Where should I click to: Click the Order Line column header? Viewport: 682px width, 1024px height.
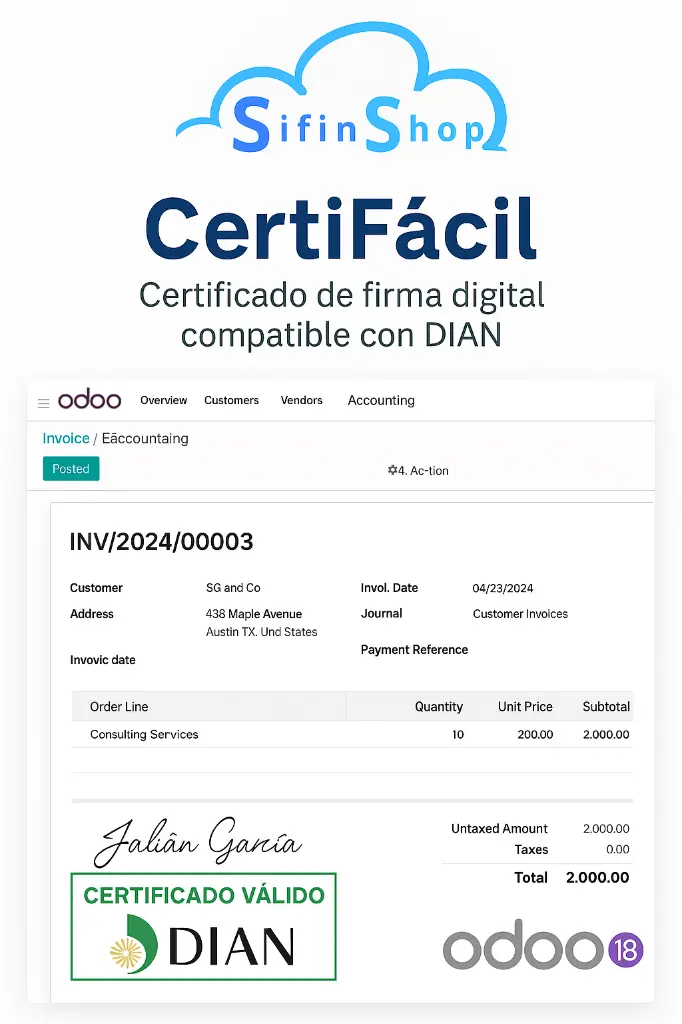click(x=119, y=707)
